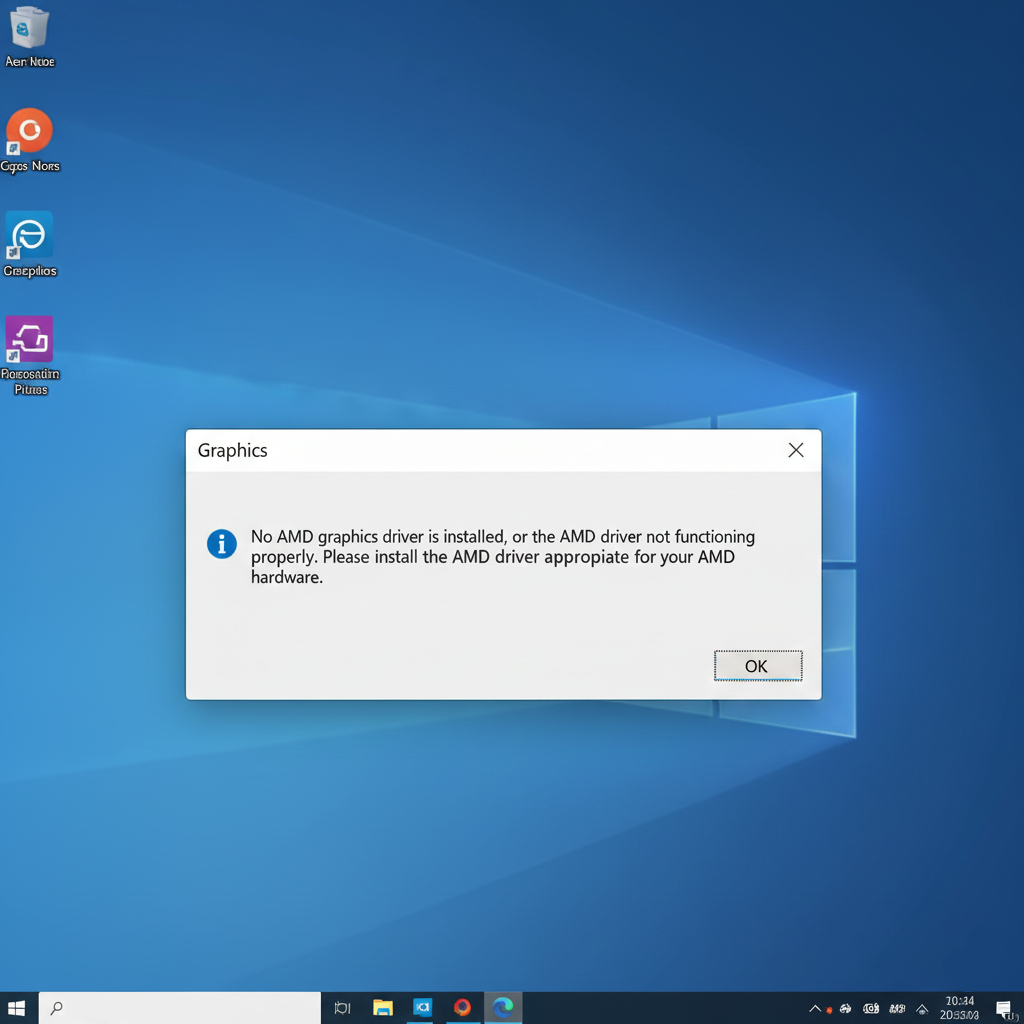
Task: Open the Start menu
Action: pyautogui.click(x=17, y=1008)
